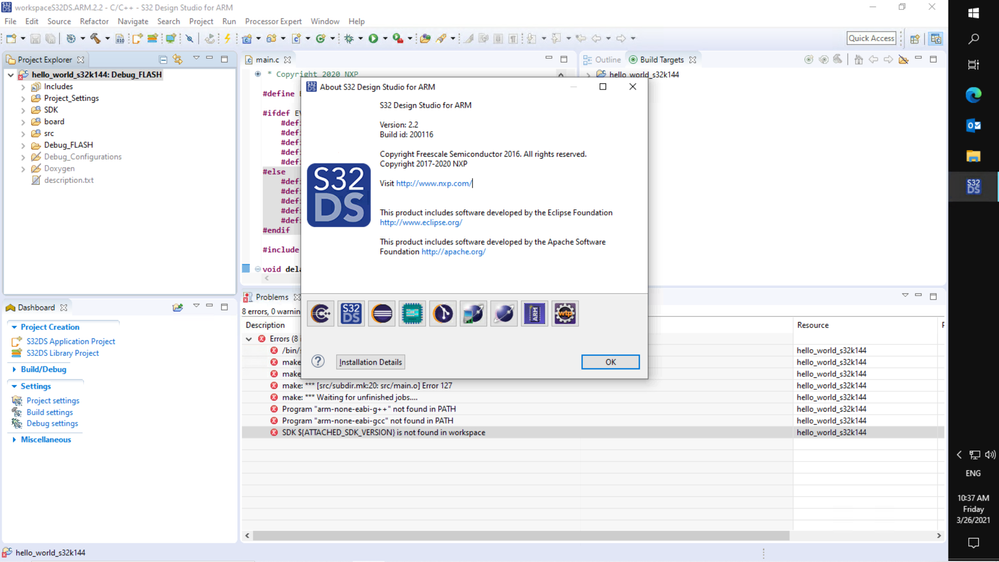Viewport: 999px width, 562px height.
Task: Switch to the Outline tab
Action: [601, 59]
